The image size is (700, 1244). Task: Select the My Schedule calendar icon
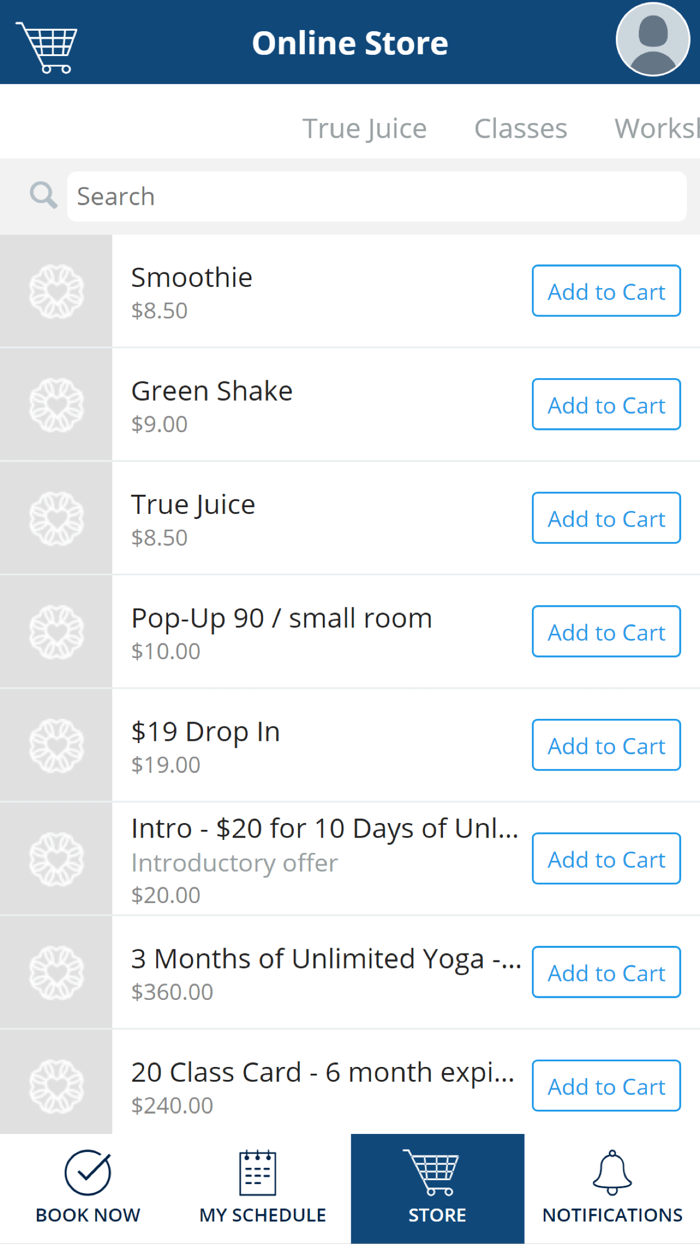pyautogui.click(x=262, y=1173)
